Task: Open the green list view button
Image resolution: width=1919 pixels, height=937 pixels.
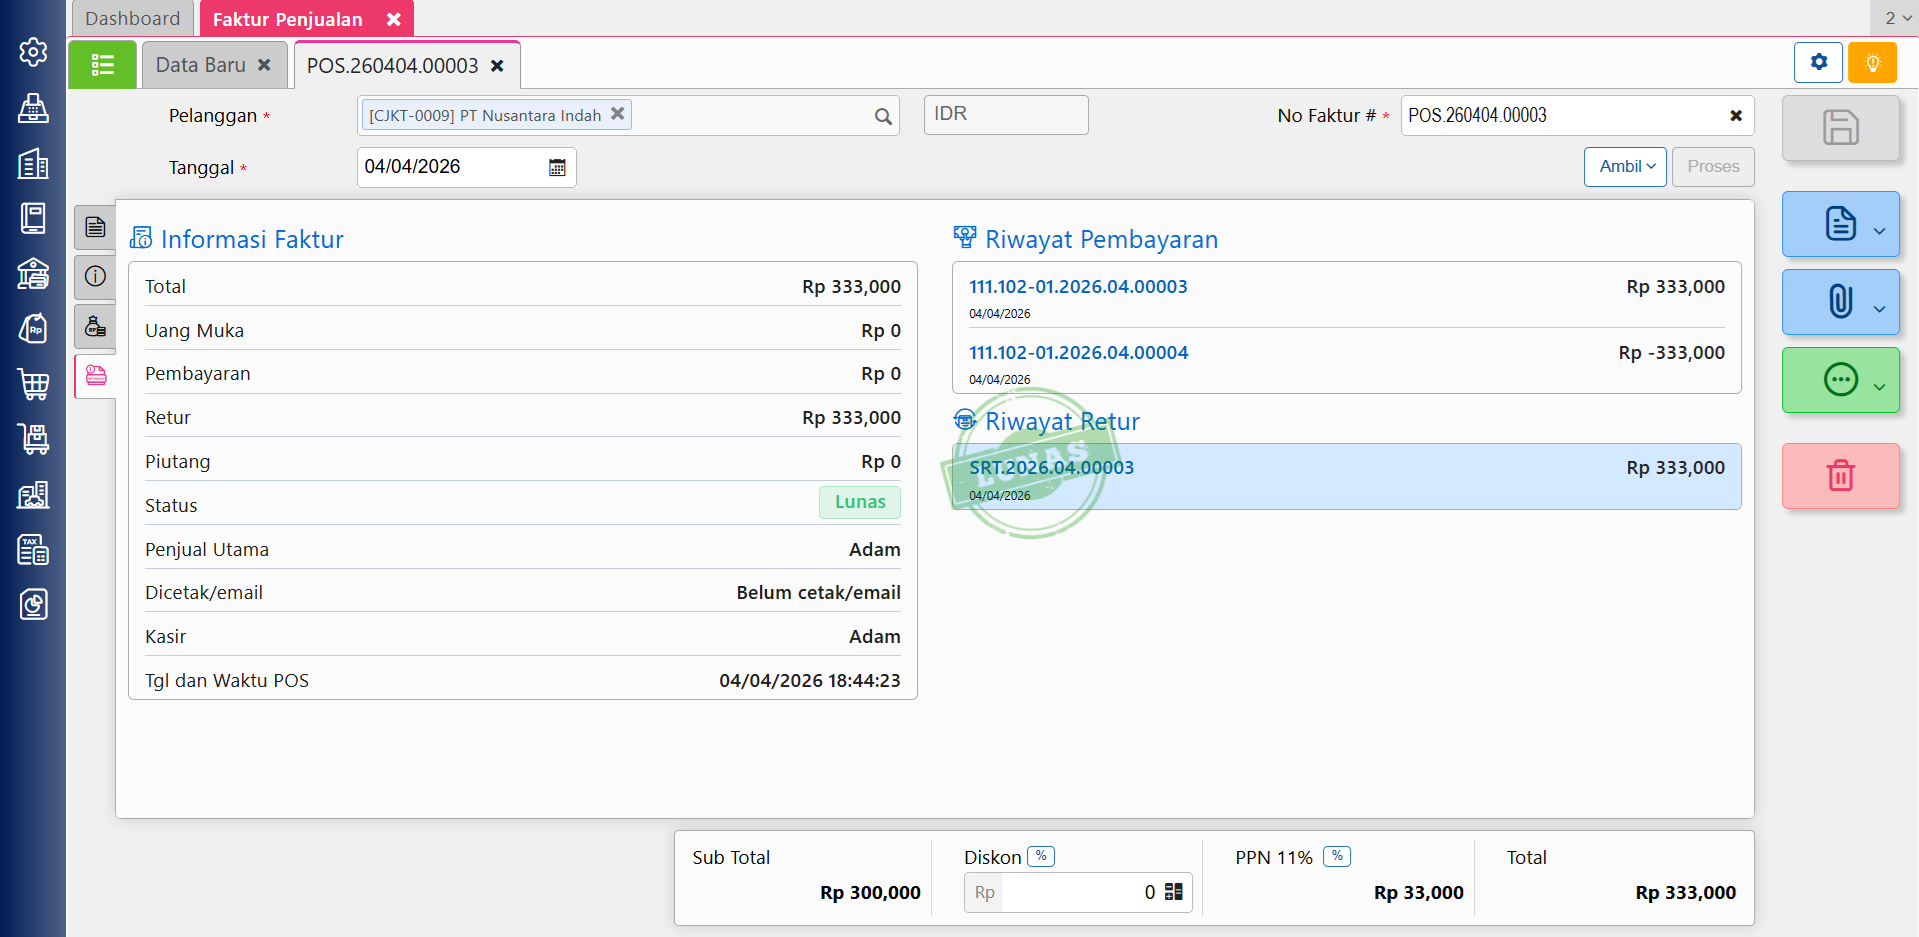Action: point(102,65)
